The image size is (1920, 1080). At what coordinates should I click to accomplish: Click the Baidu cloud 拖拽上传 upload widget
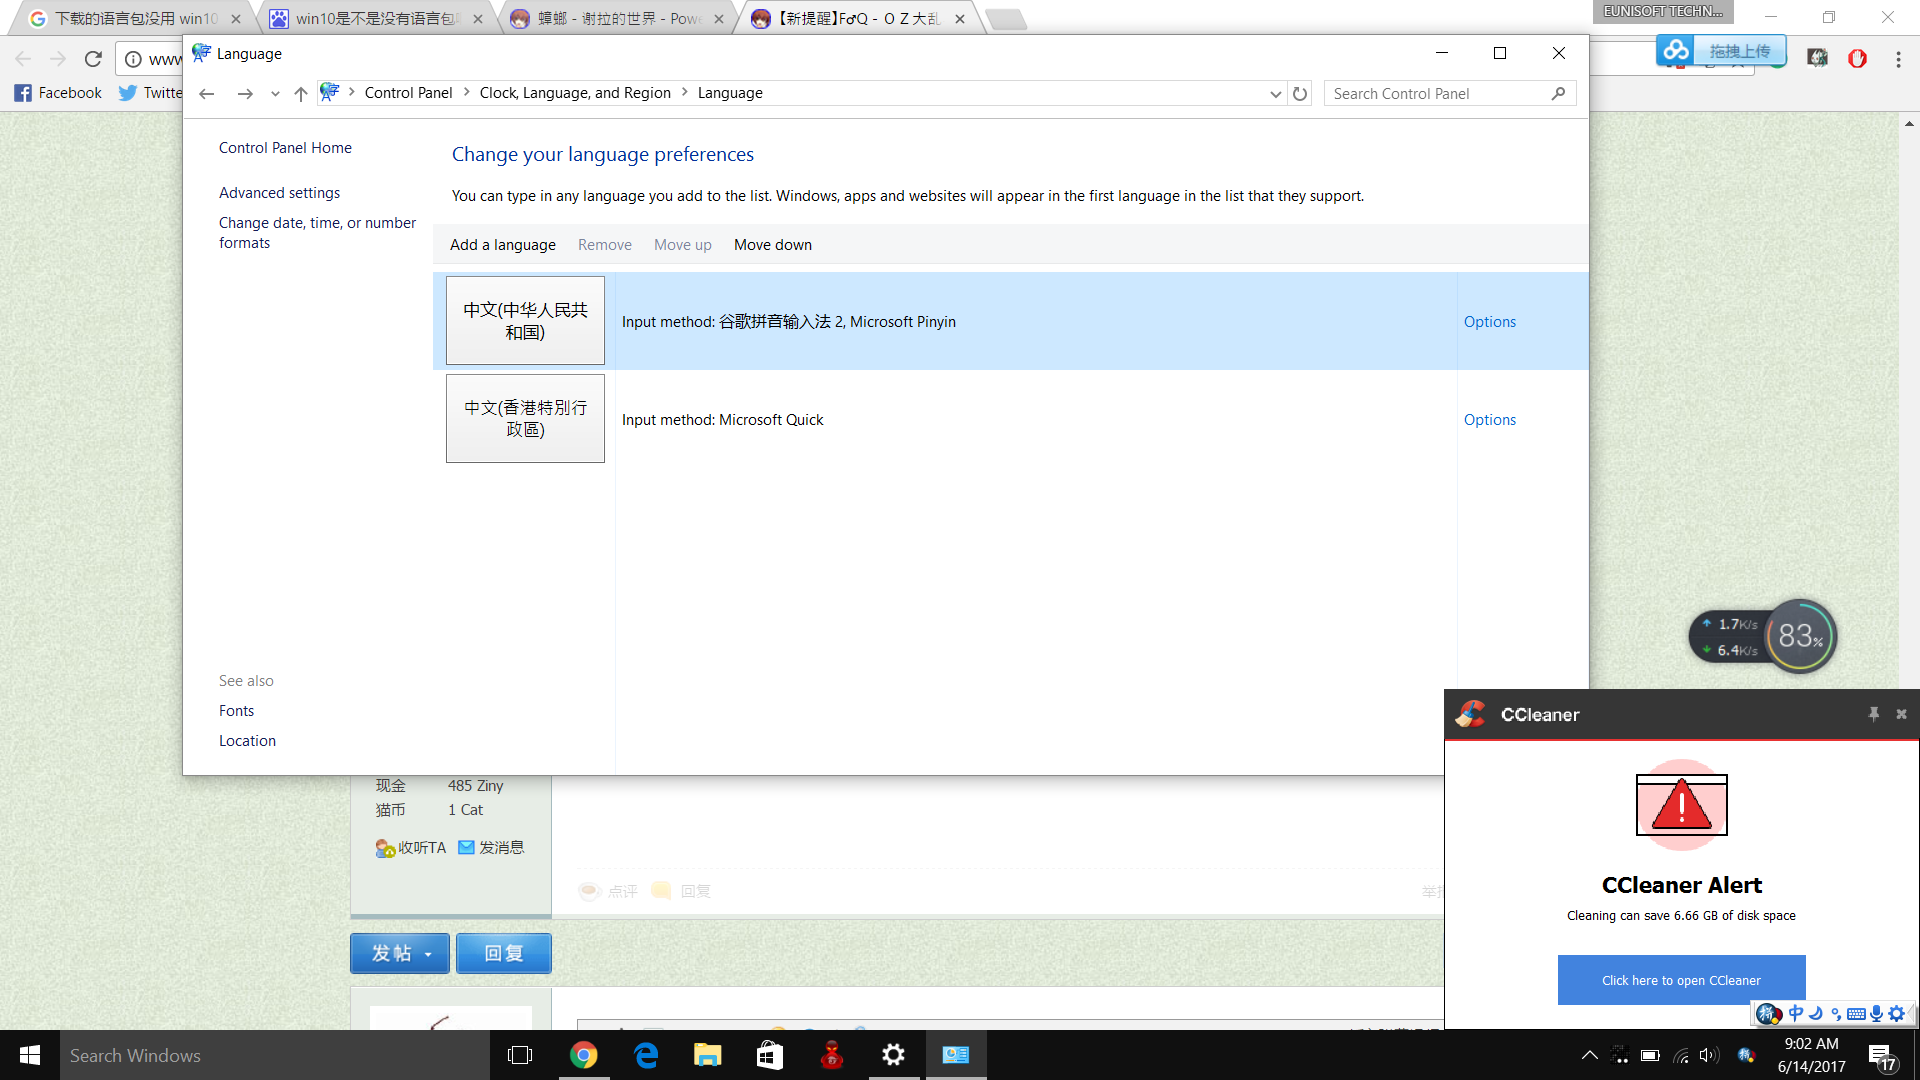pyautogui.click(x=1722, y=50)
